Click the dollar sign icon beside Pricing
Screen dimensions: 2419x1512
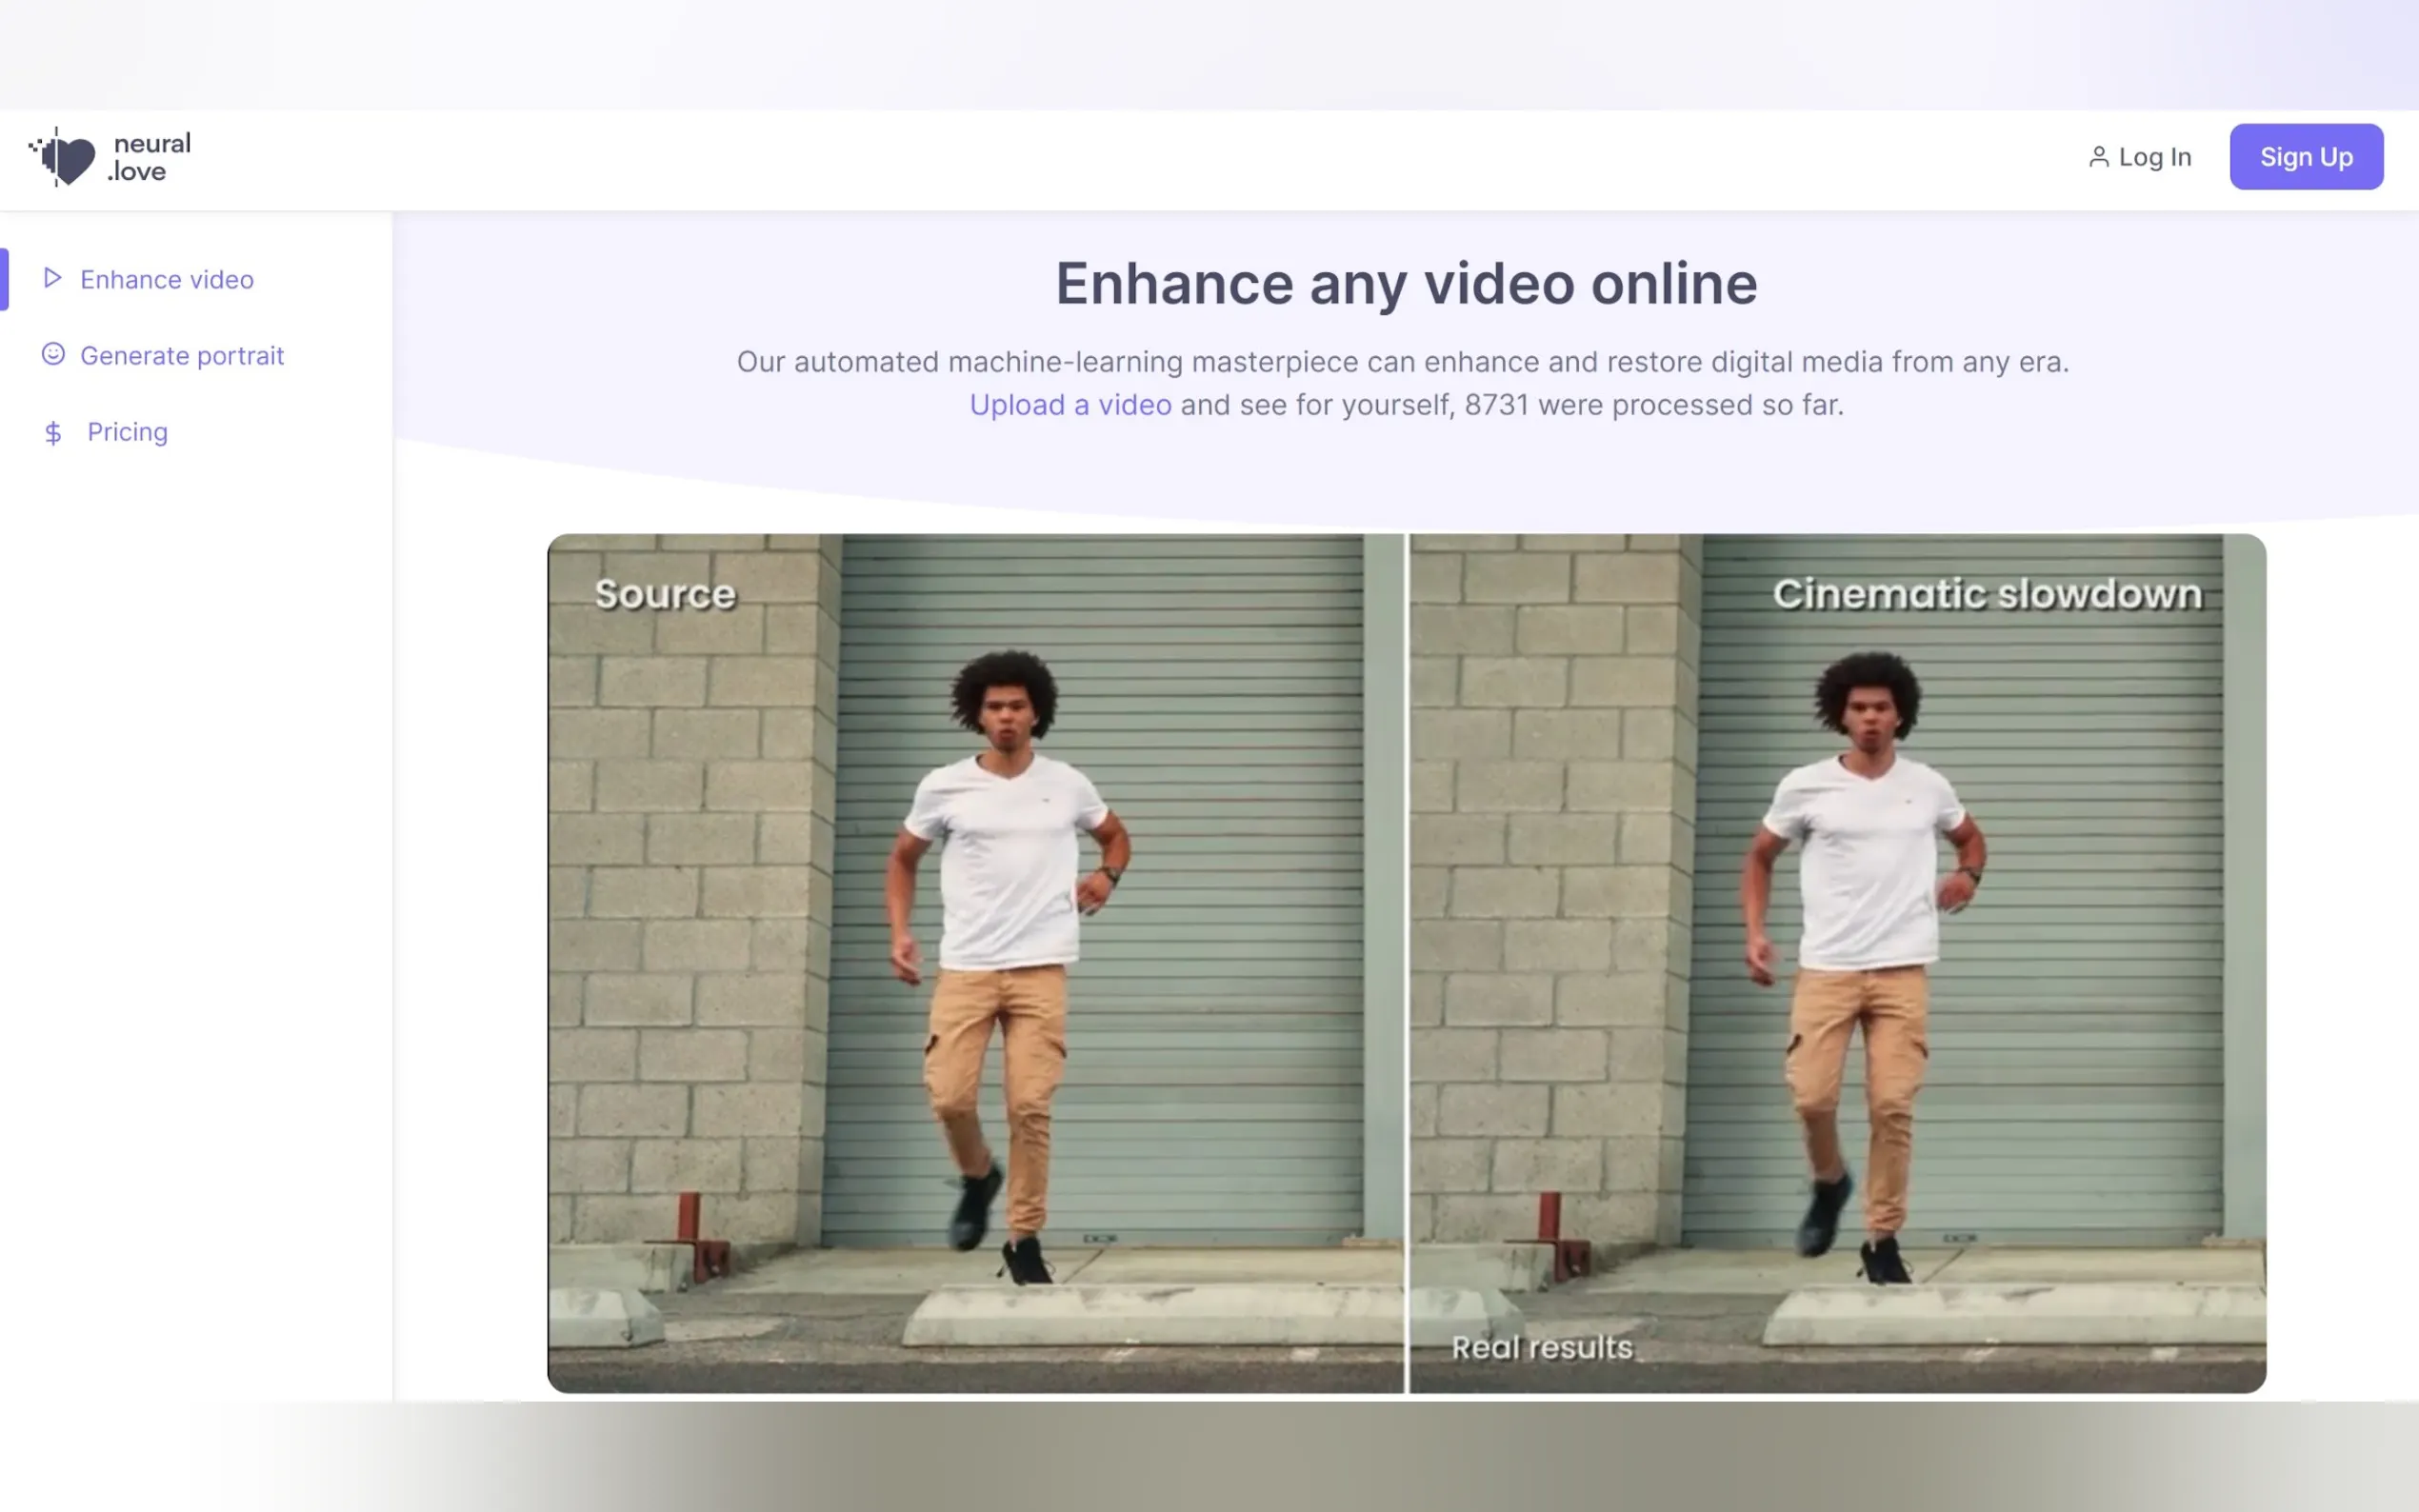click(53, 432)
